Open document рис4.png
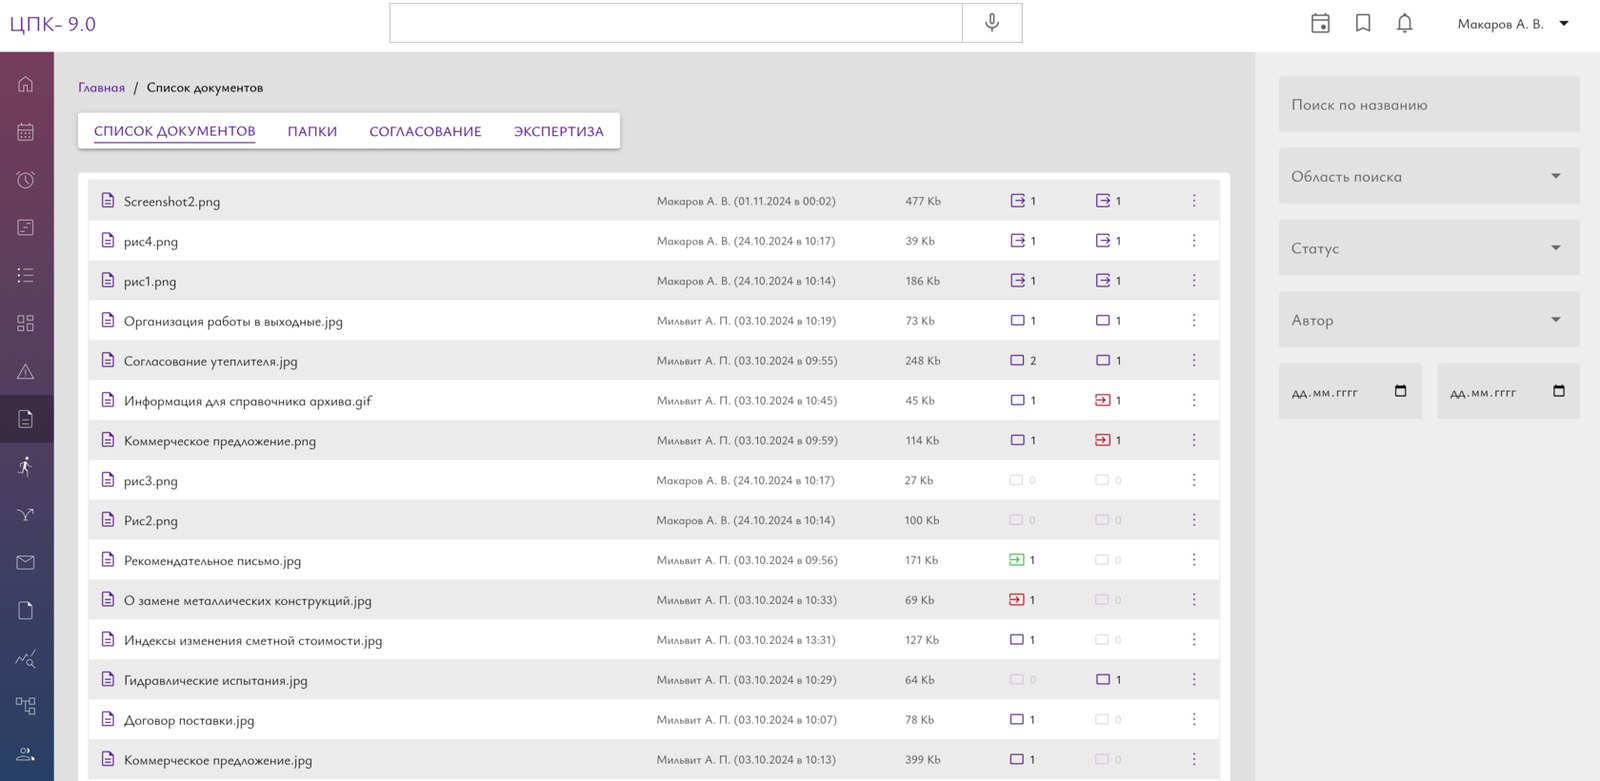This screenshot has height=781, width=1600. 151,241
